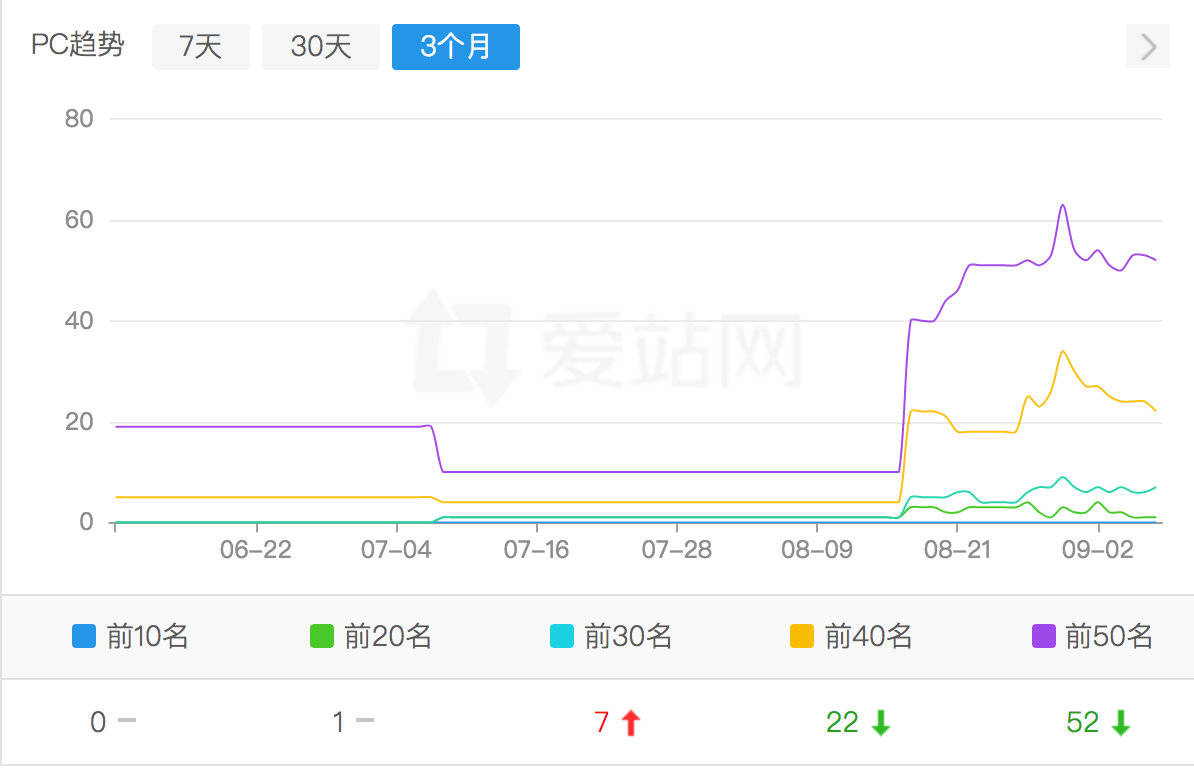The image size is (1194, 772).
Task: Toggle the green 前20名 legend swatch
Action: [322, 636]
